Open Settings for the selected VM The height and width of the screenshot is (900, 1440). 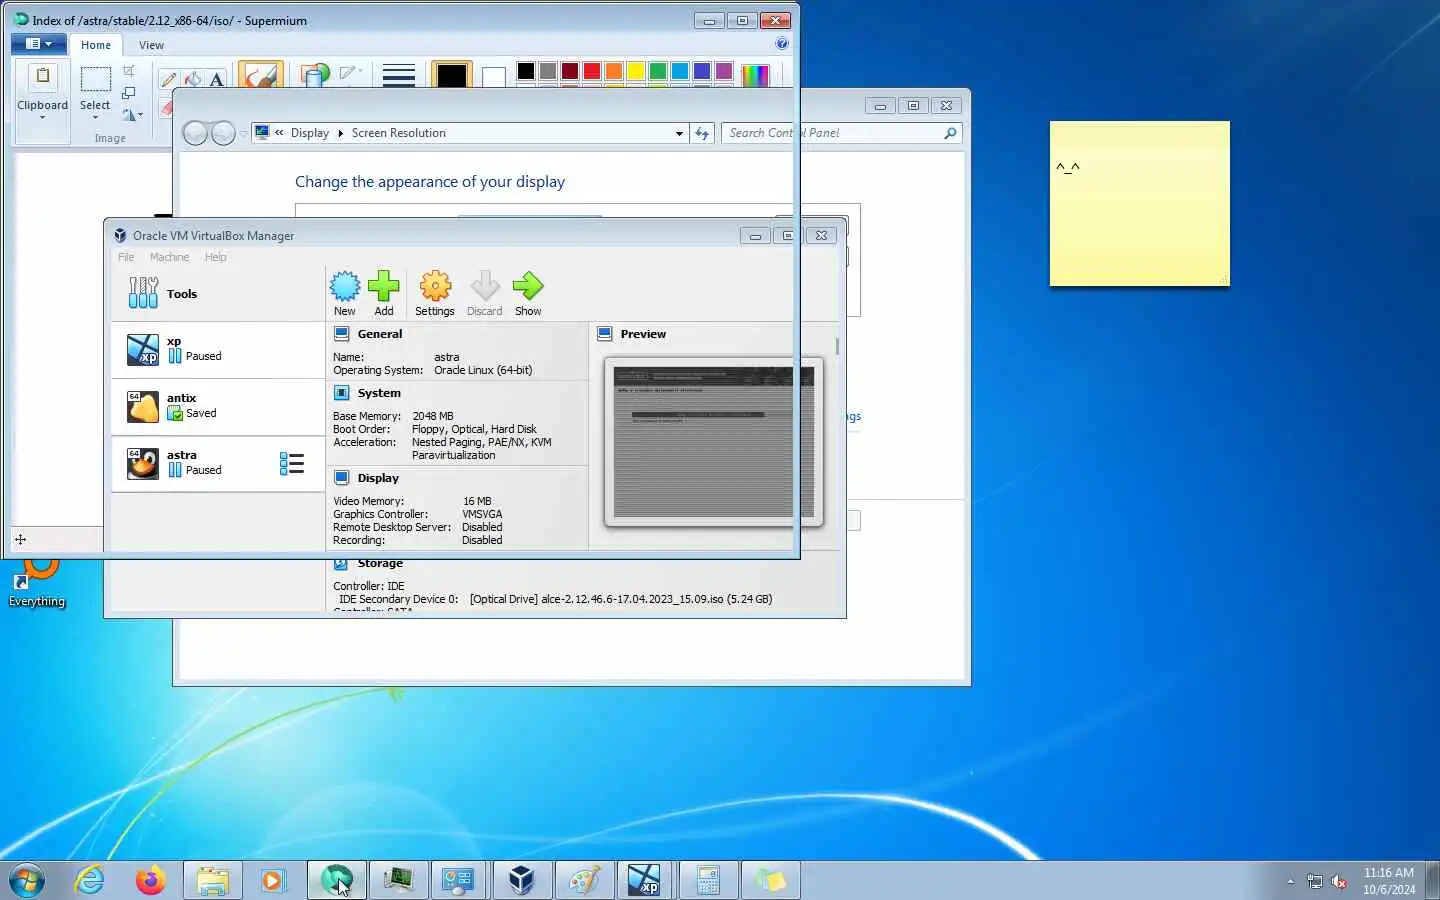[435, 293]
